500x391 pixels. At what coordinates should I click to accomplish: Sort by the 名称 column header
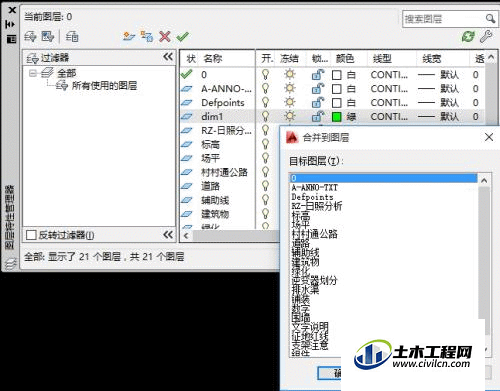(213, 59)
